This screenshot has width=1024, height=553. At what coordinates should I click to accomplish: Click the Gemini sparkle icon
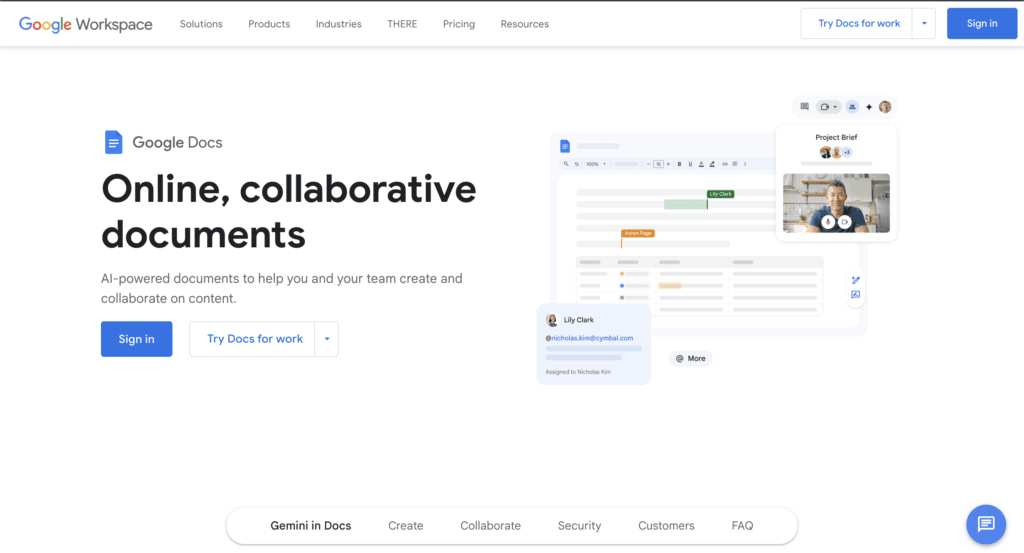tap(869, 107)
